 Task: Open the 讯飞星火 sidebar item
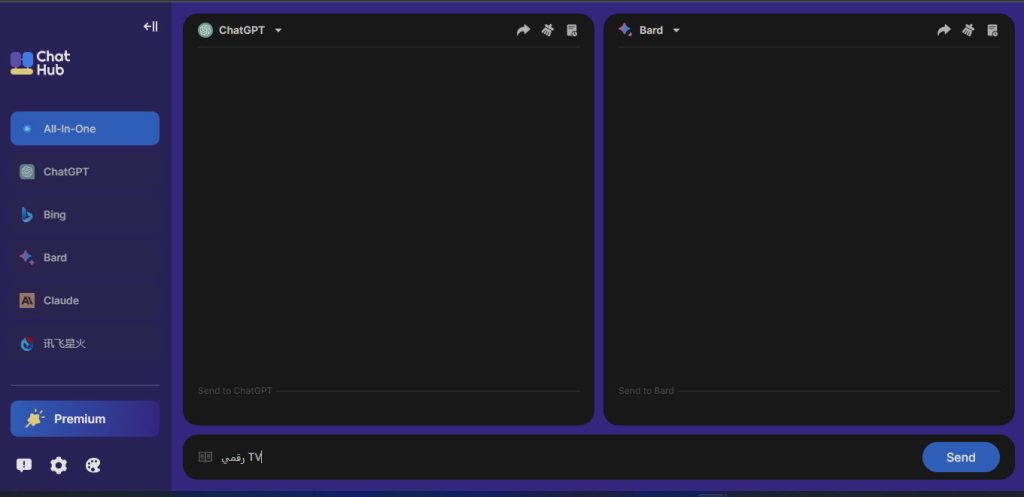(x=85, y=344)
